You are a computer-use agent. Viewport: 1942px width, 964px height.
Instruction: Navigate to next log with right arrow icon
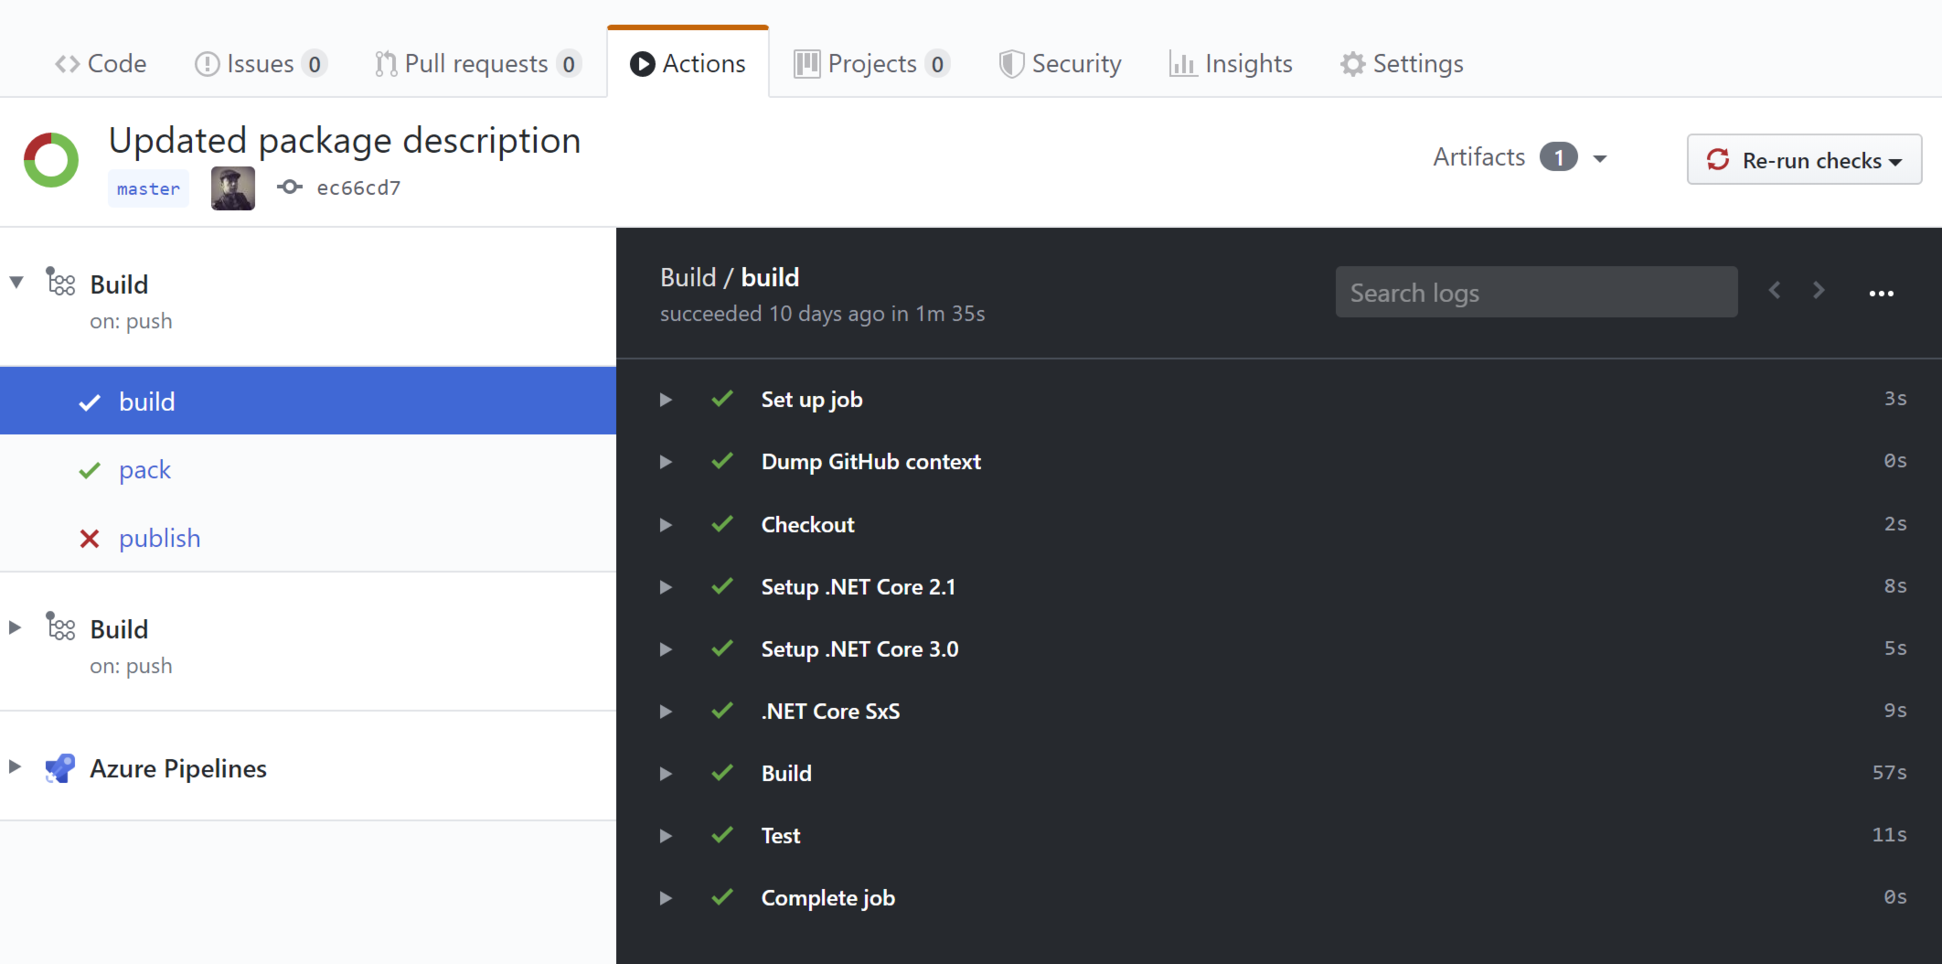coord(1819,290)
